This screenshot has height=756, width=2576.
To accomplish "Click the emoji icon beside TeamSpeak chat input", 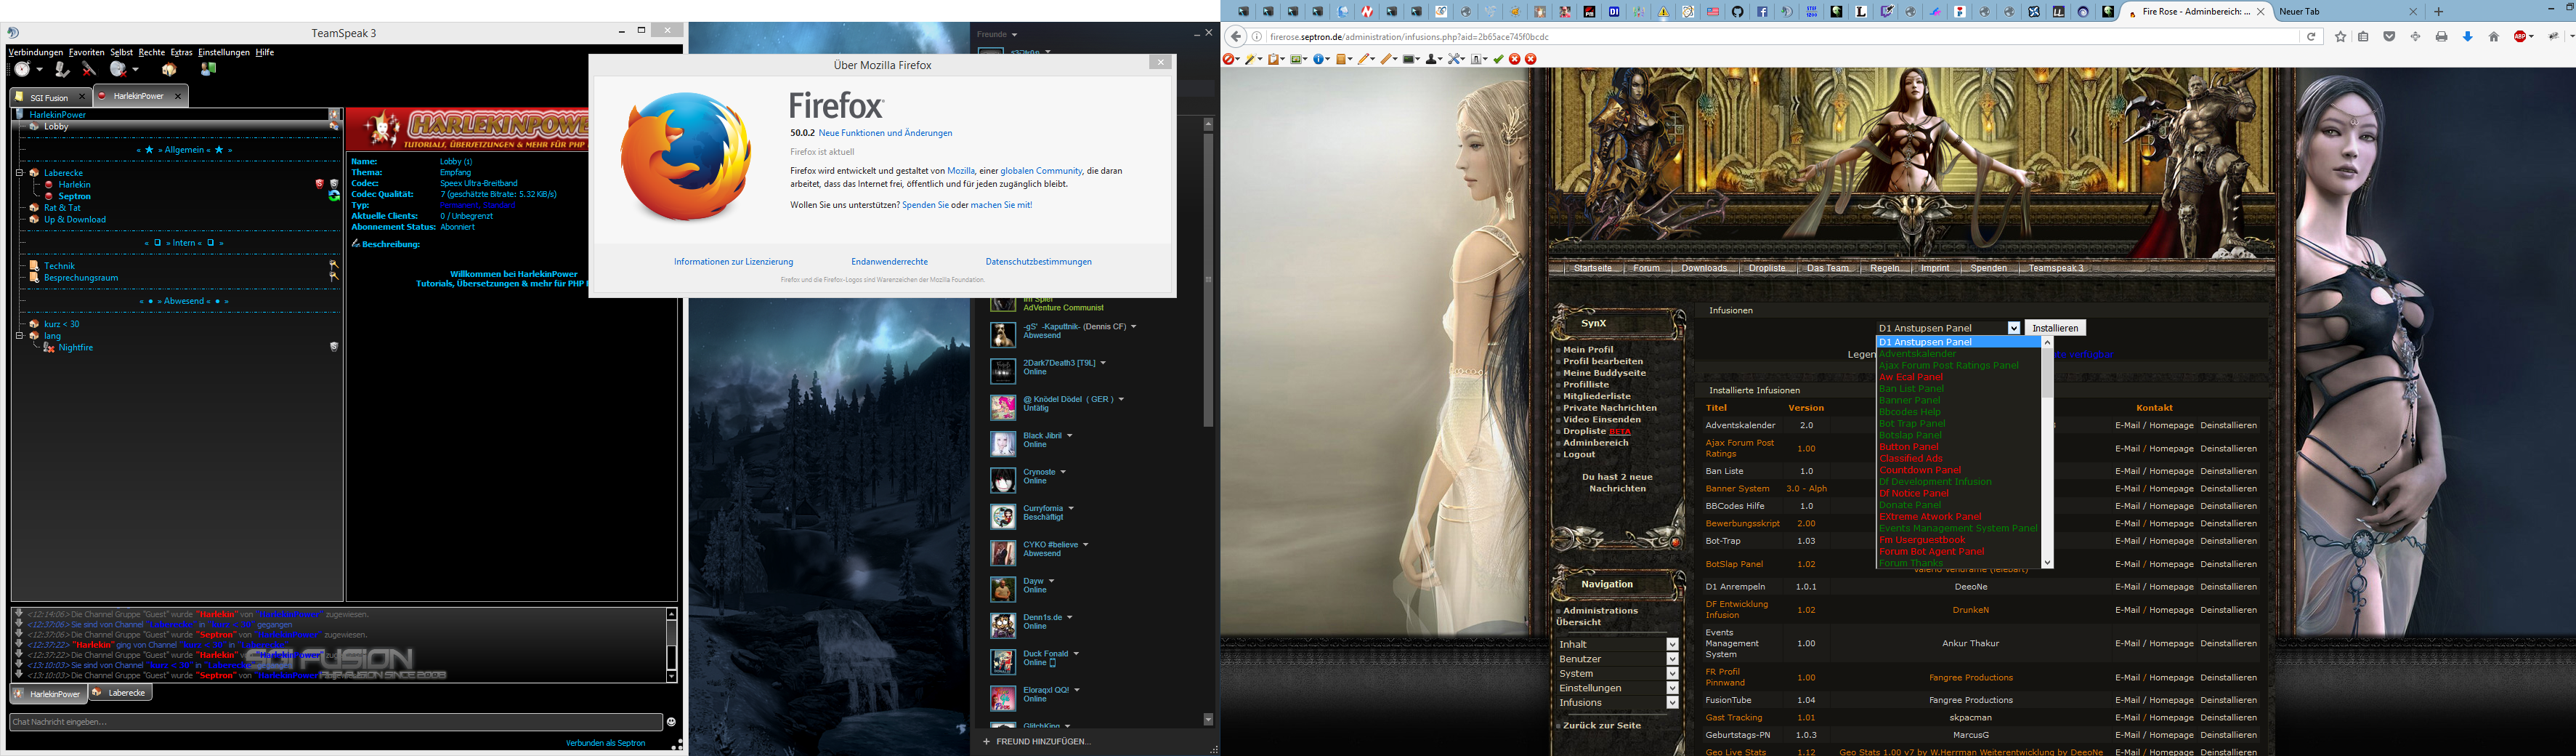I will [671, 722].
